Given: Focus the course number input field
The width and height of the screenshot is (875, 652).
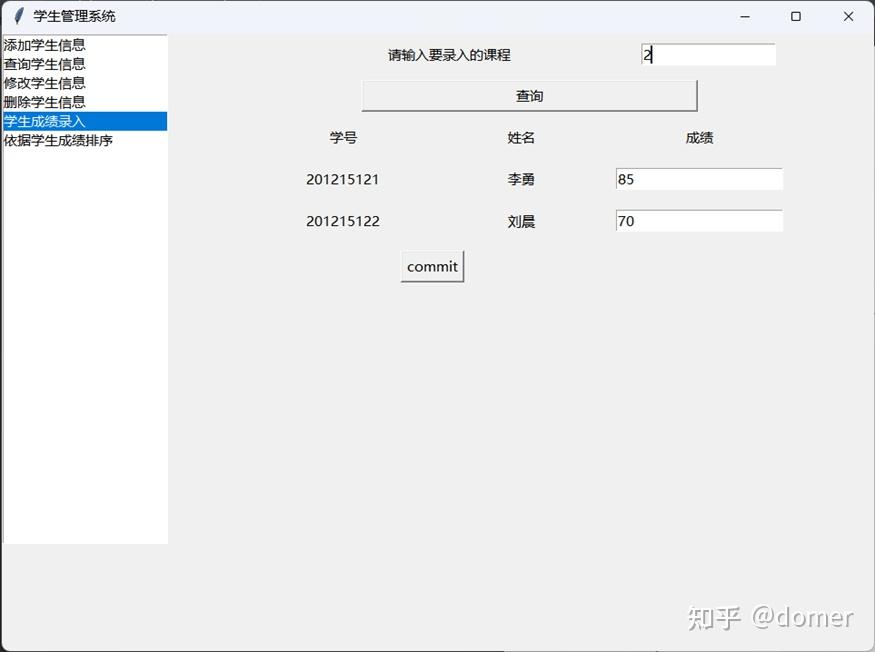Looking at the screenshot, I should point(708,55).
